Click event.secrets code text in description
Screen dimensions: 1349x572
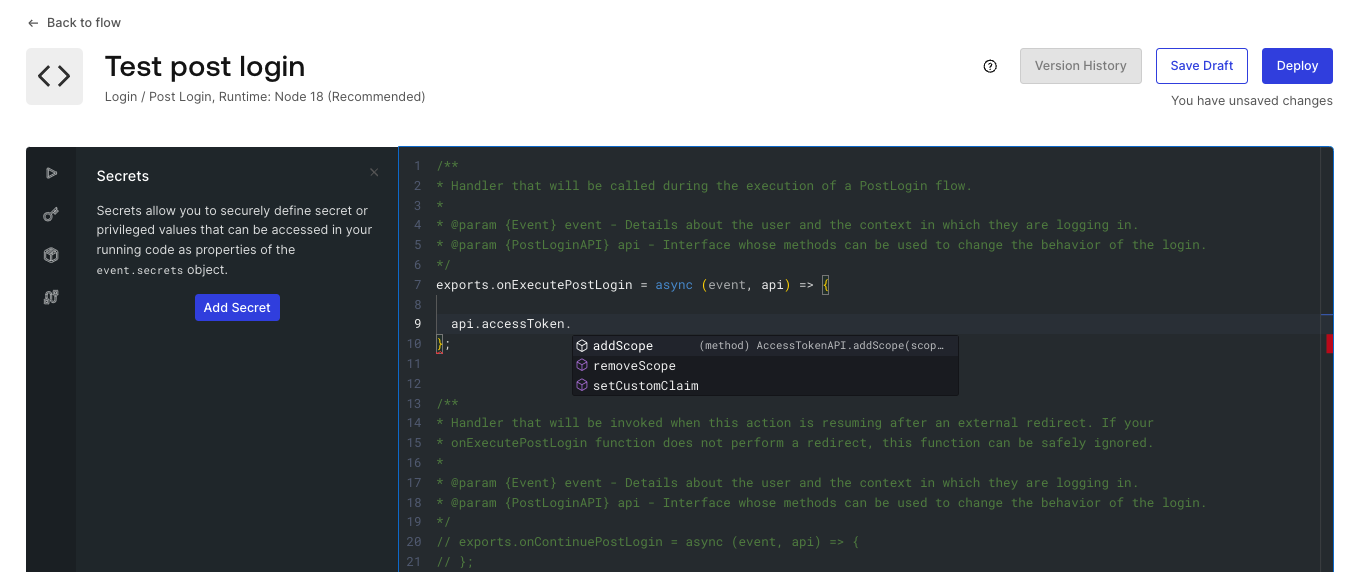(x=140, y=271)
